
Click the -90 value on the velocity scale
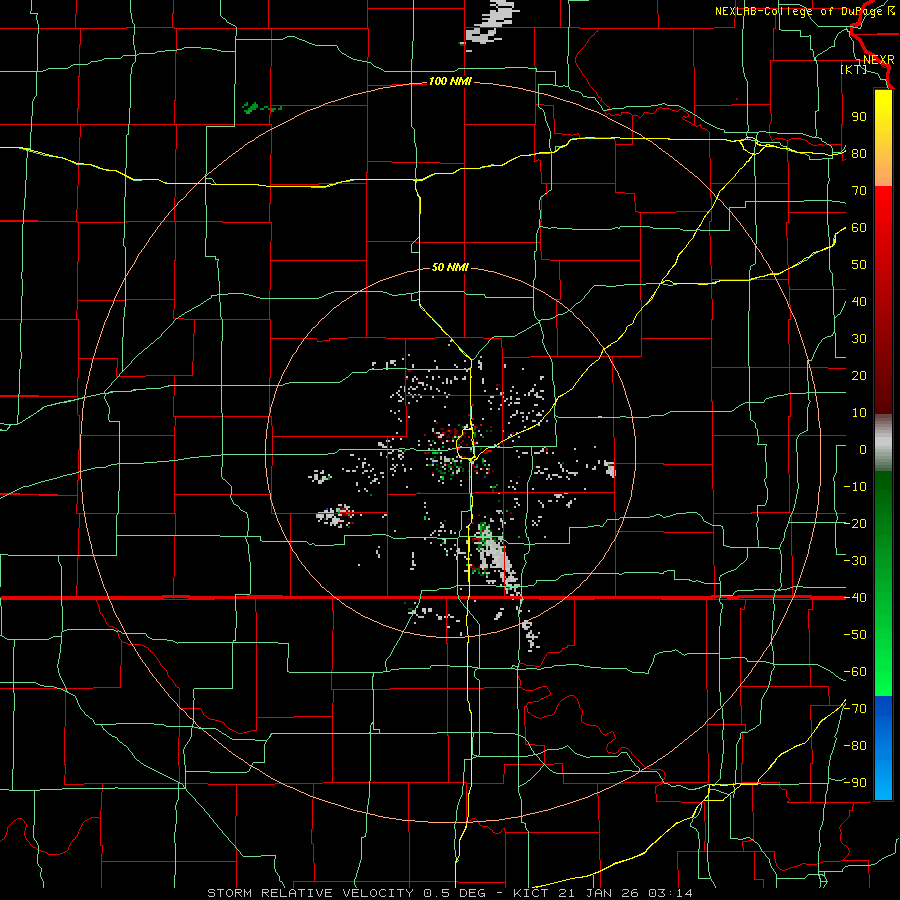click(855, 783)
